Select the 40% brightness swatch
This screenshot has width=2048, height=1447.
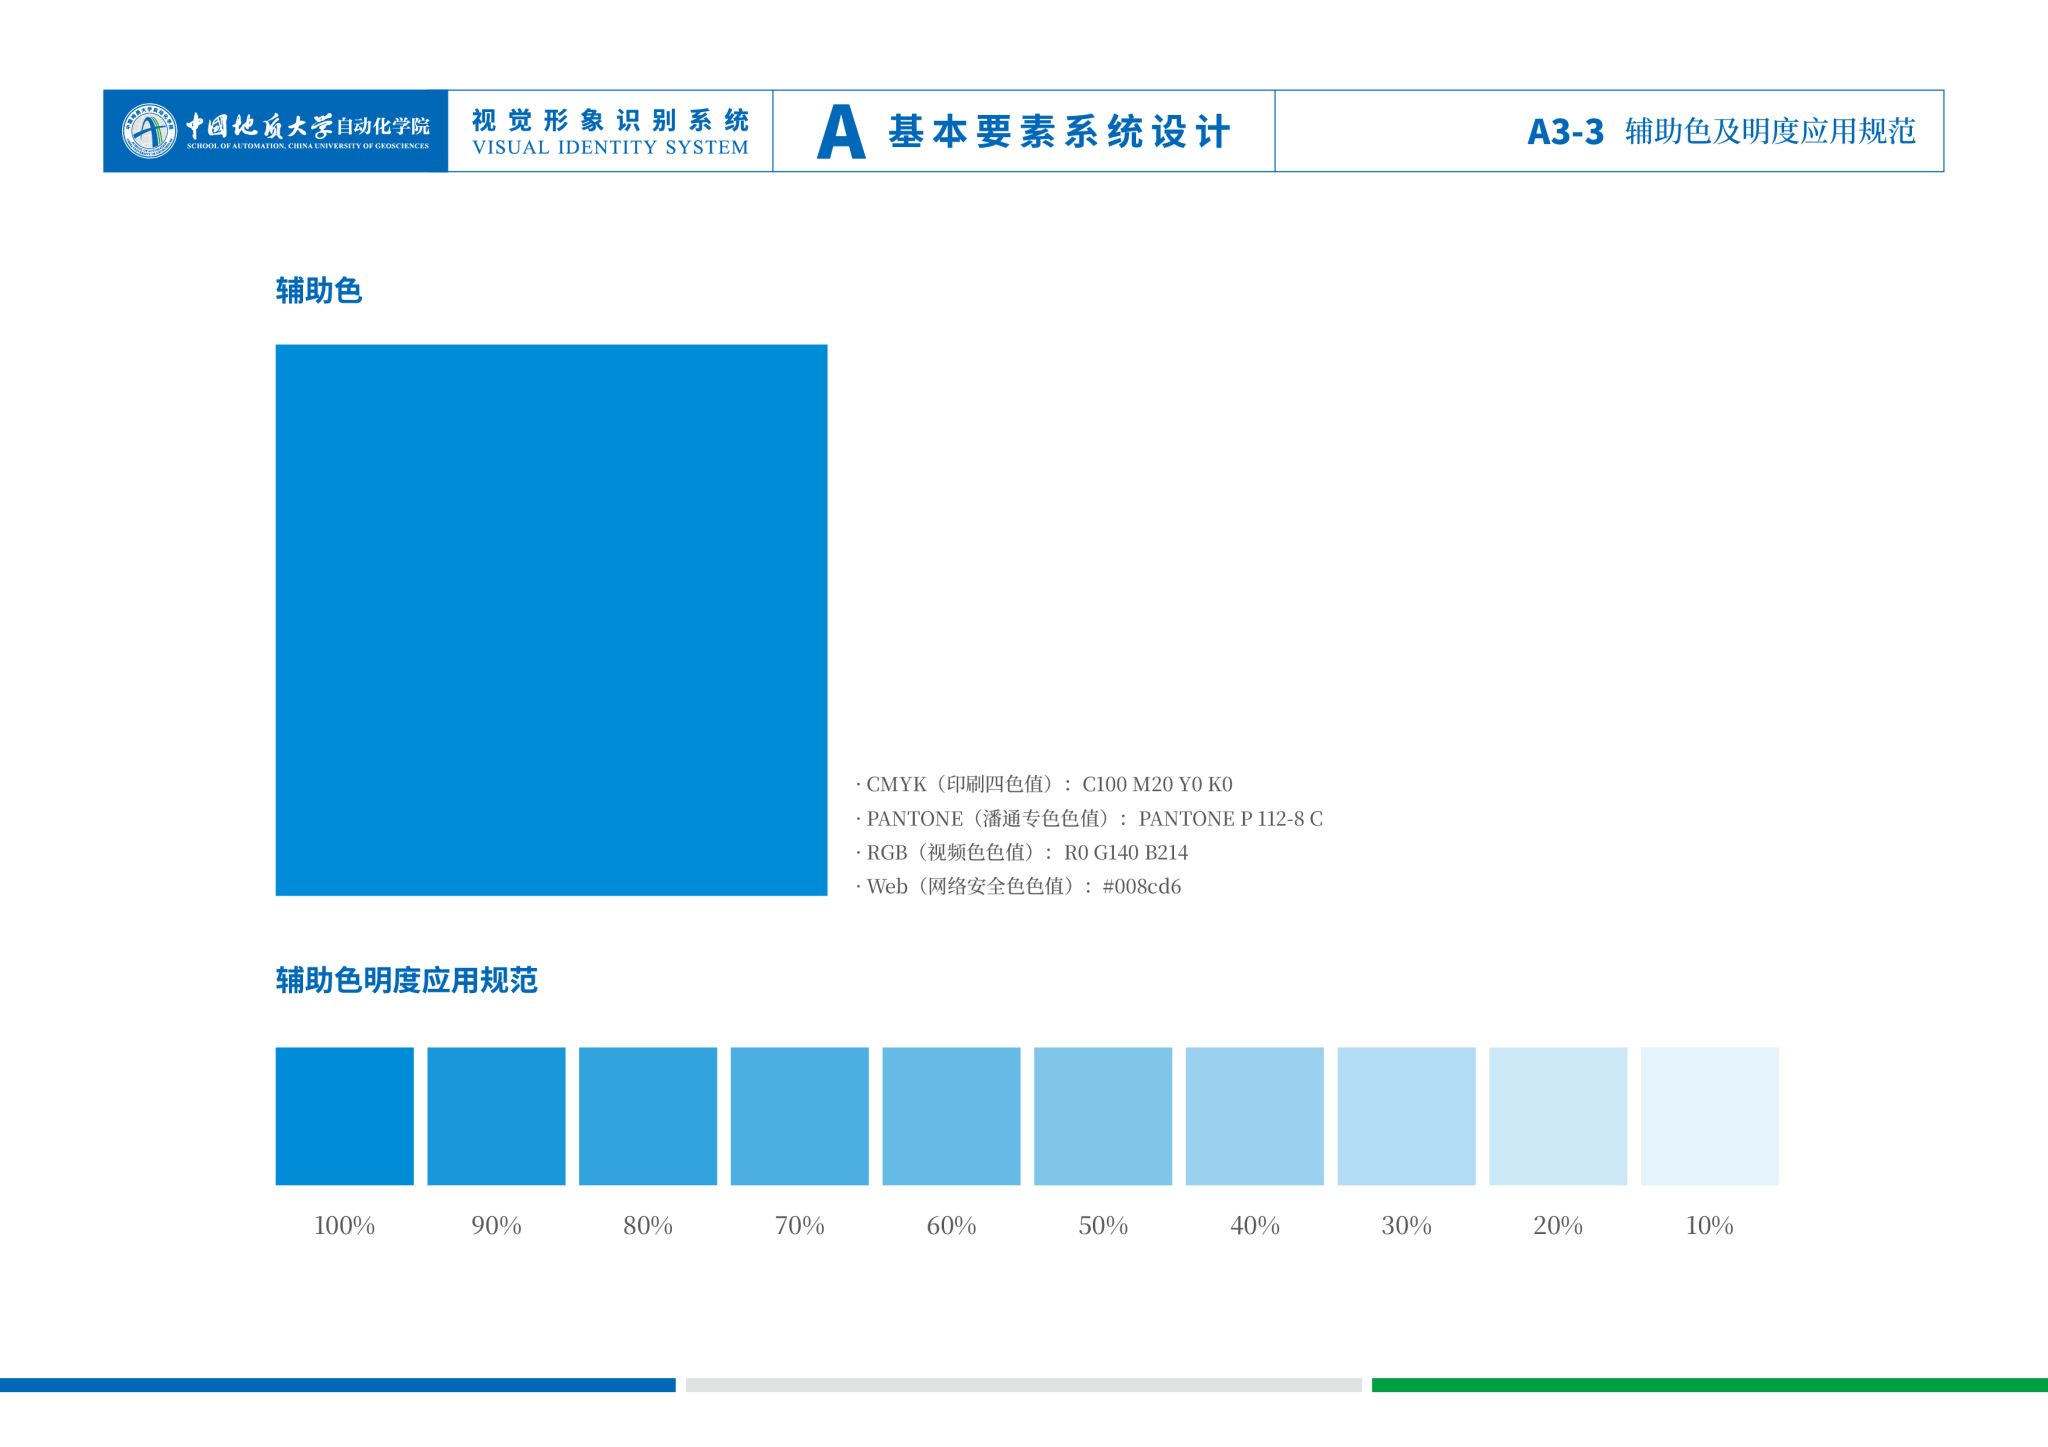tap(1254, 1116)
